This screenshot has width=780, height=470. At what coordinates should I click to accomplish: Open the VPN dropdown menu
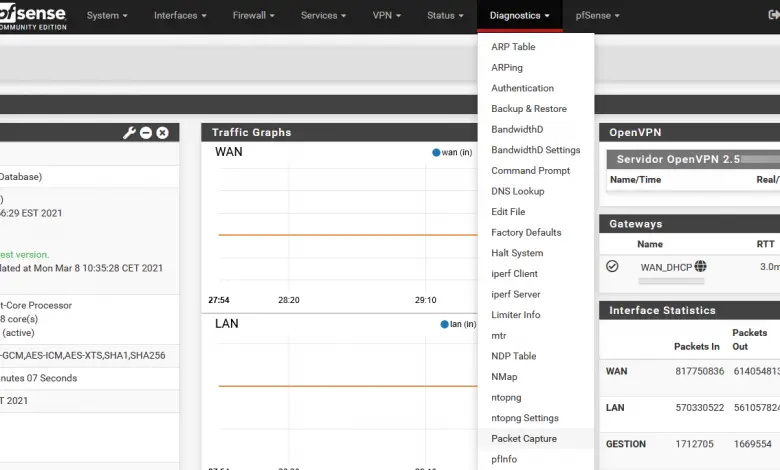pyautogui.click(x=387, y=15)
